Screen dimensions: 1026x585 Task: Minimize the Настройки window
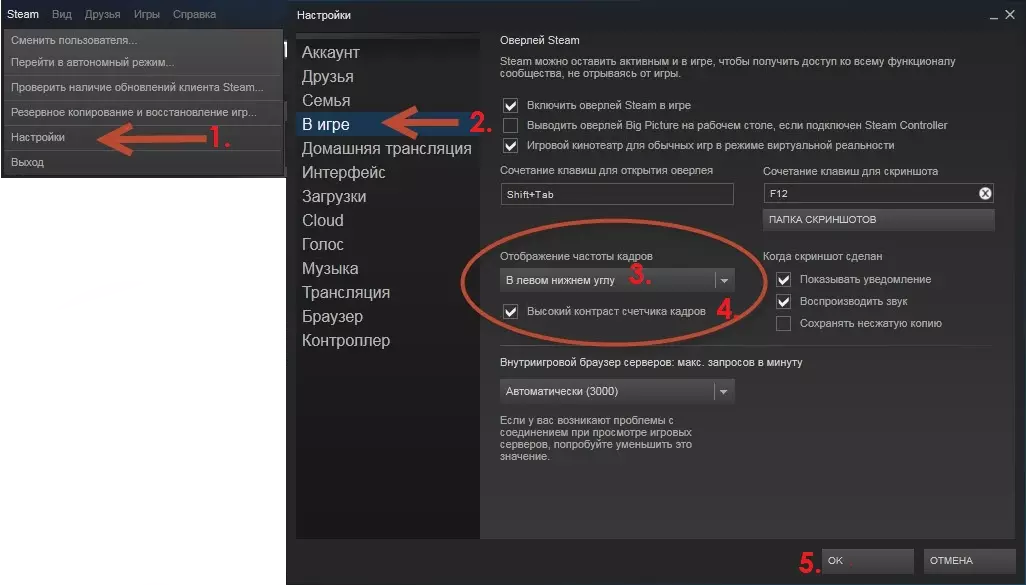(x=993, y=16)
